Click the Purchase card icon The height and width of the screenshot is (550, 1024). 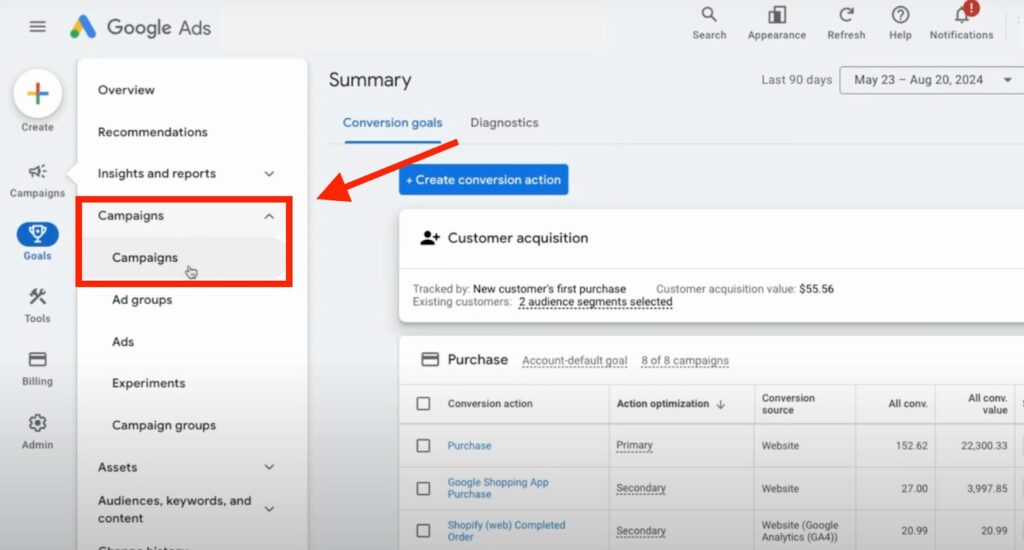pos(430,359)
